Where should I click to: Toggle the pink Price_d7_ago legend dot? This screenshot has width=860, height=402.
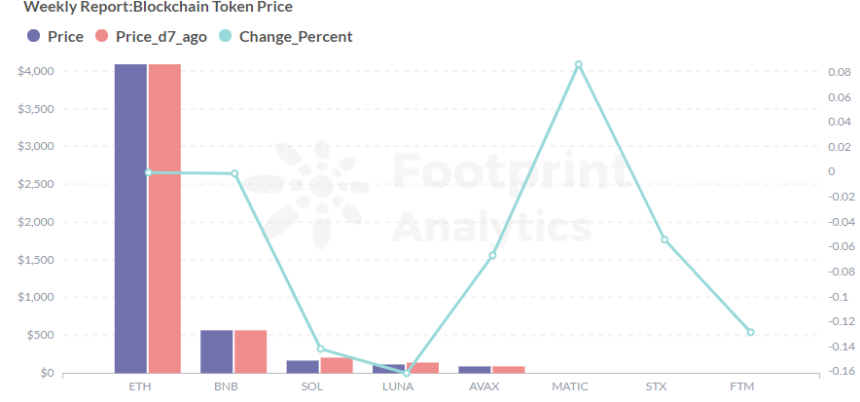tap(101, 36)
